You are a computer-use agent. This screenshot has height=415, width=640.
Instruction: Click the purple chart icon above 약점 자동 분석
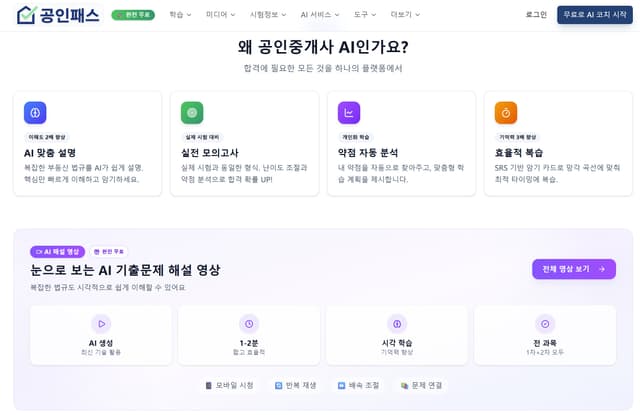click(x=349, y=113)
